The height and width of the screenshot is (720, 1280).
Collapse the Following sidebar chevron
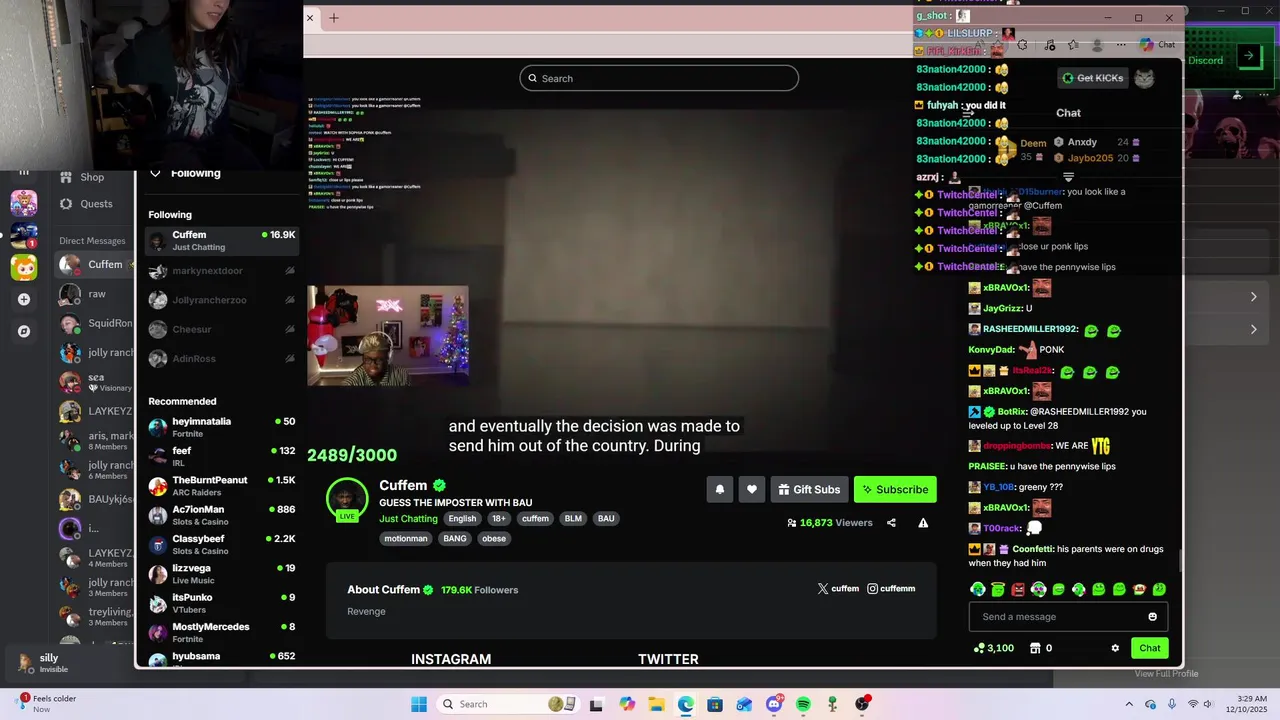(x=155, y=173)
